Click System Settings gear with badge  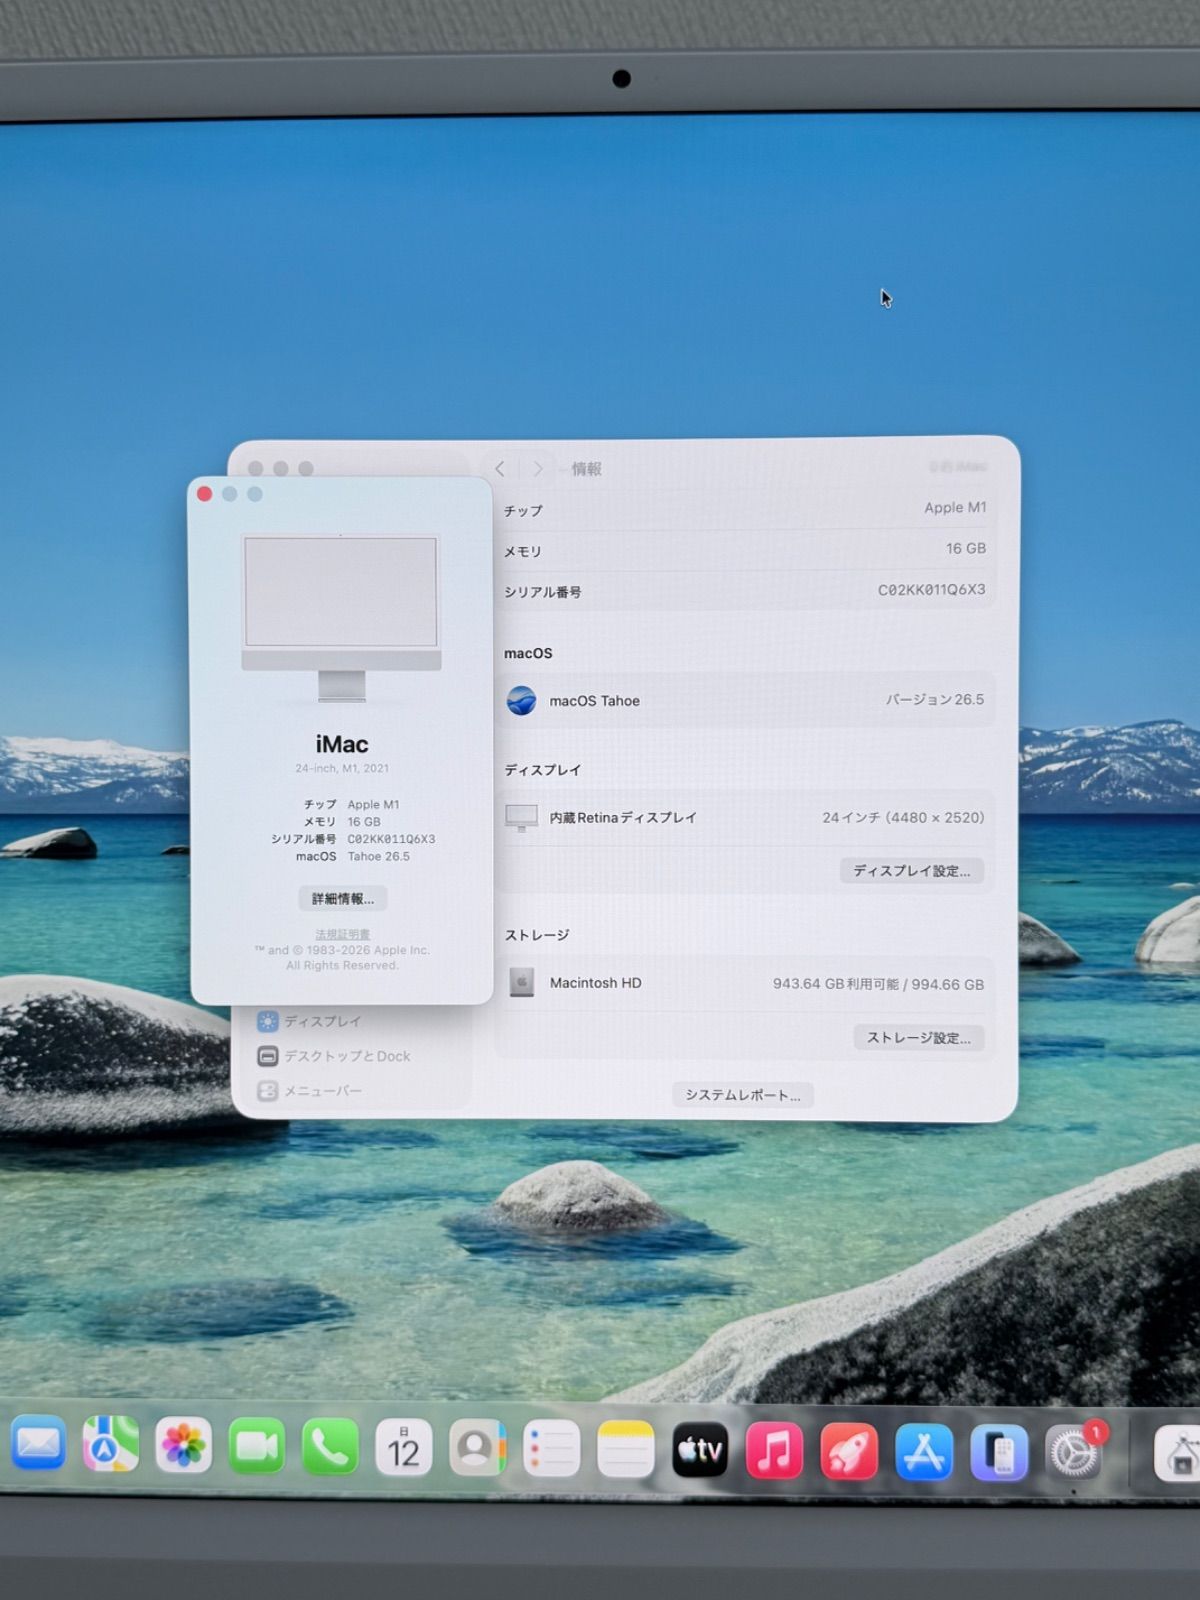click(x=1074, y=1453)
